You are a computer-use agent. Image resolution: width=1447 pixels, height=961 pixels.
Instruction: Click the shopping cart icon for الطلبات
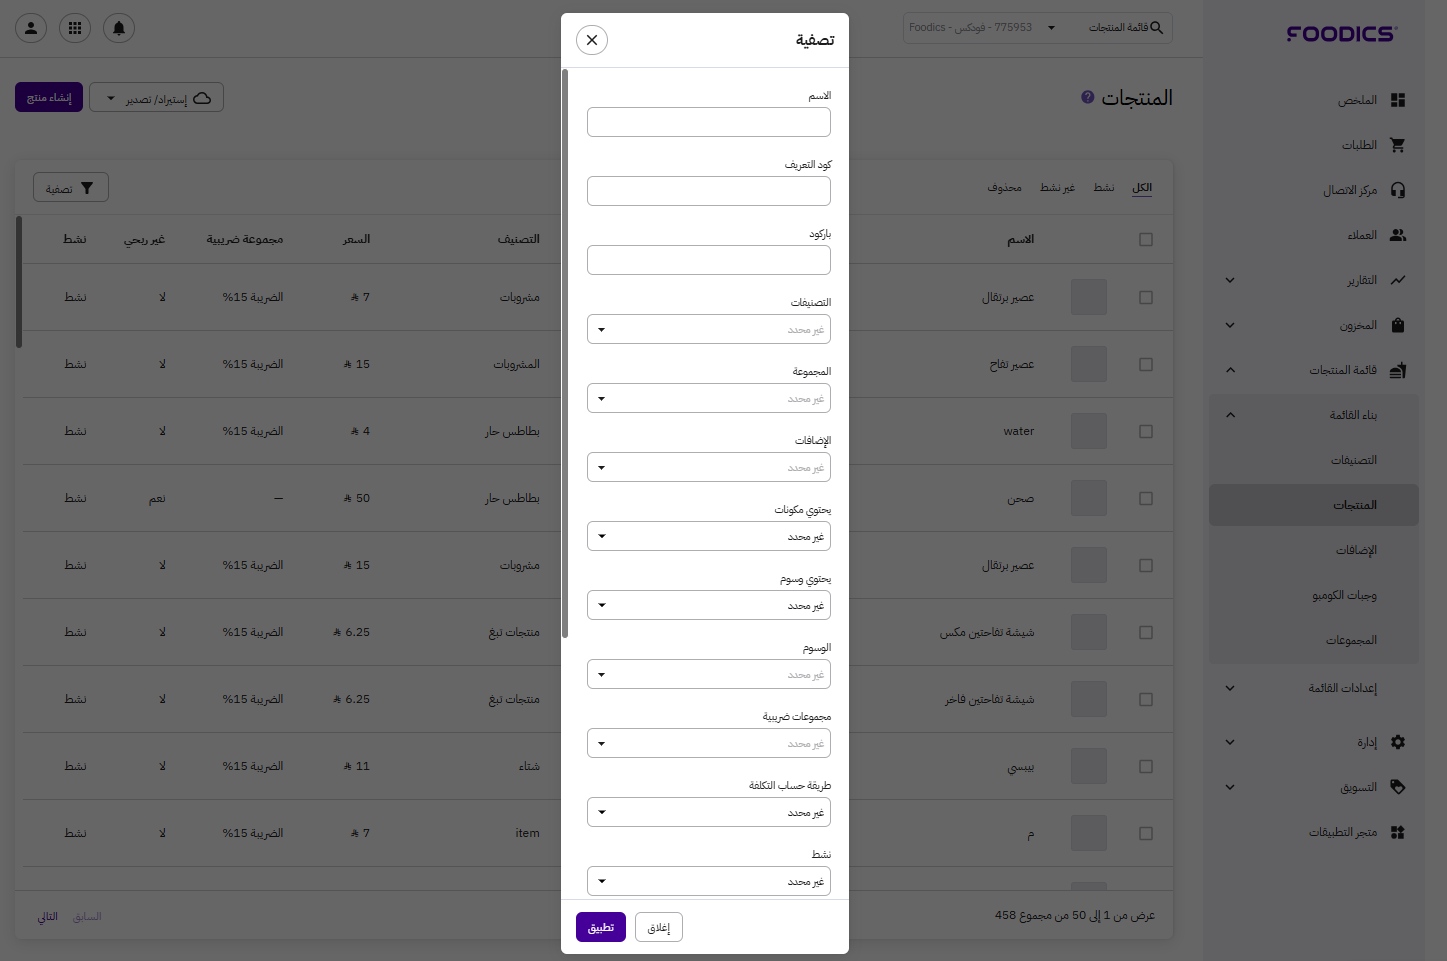(1398, 145)
